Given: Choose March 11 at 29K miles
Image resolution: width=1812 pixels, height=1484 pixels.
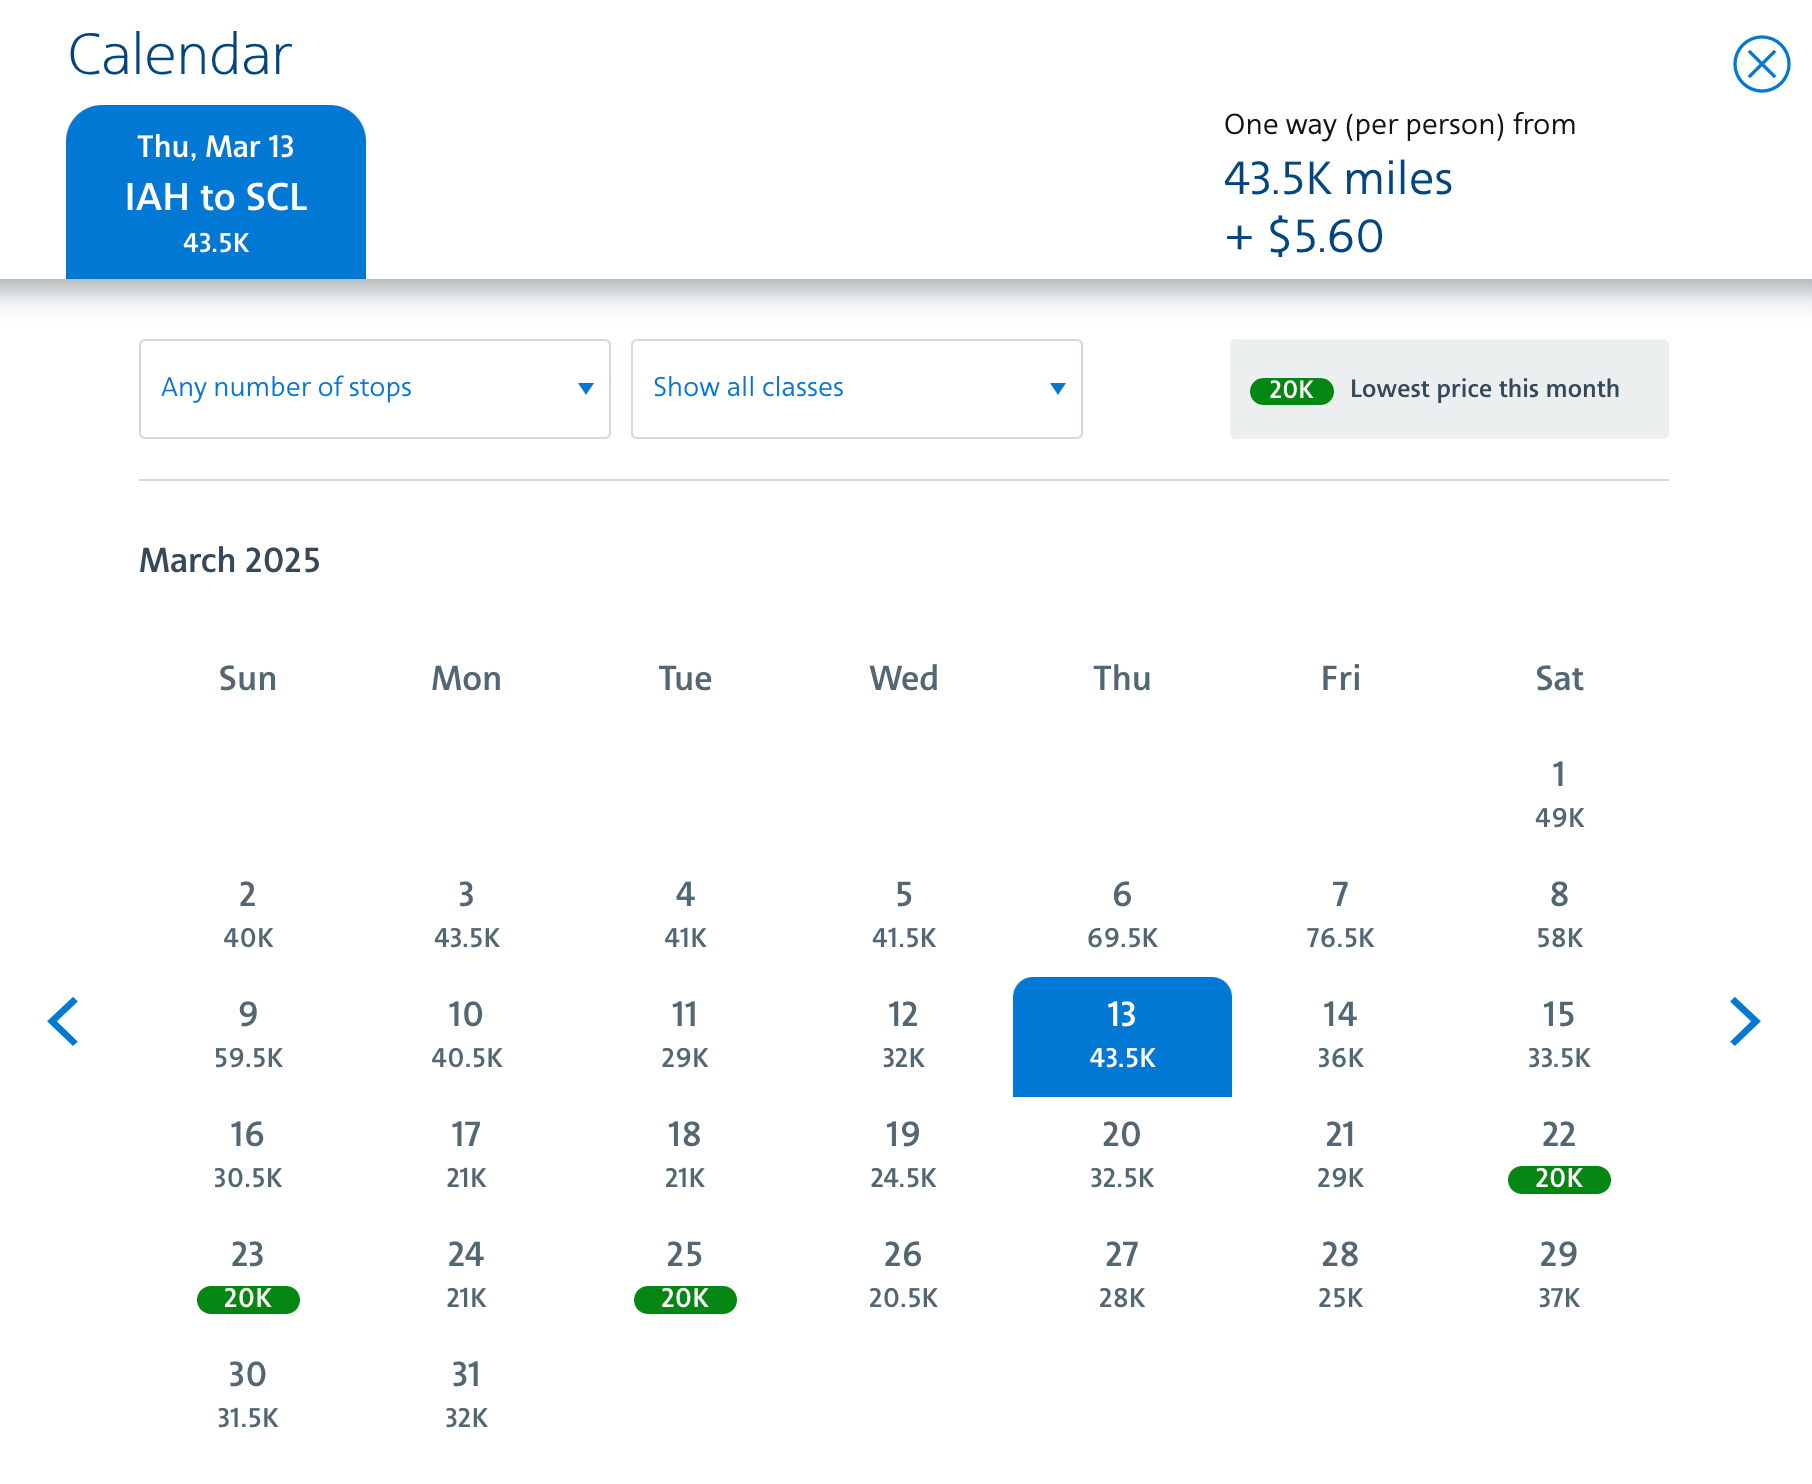Looking at the screenshot, I should [684, 1033].
